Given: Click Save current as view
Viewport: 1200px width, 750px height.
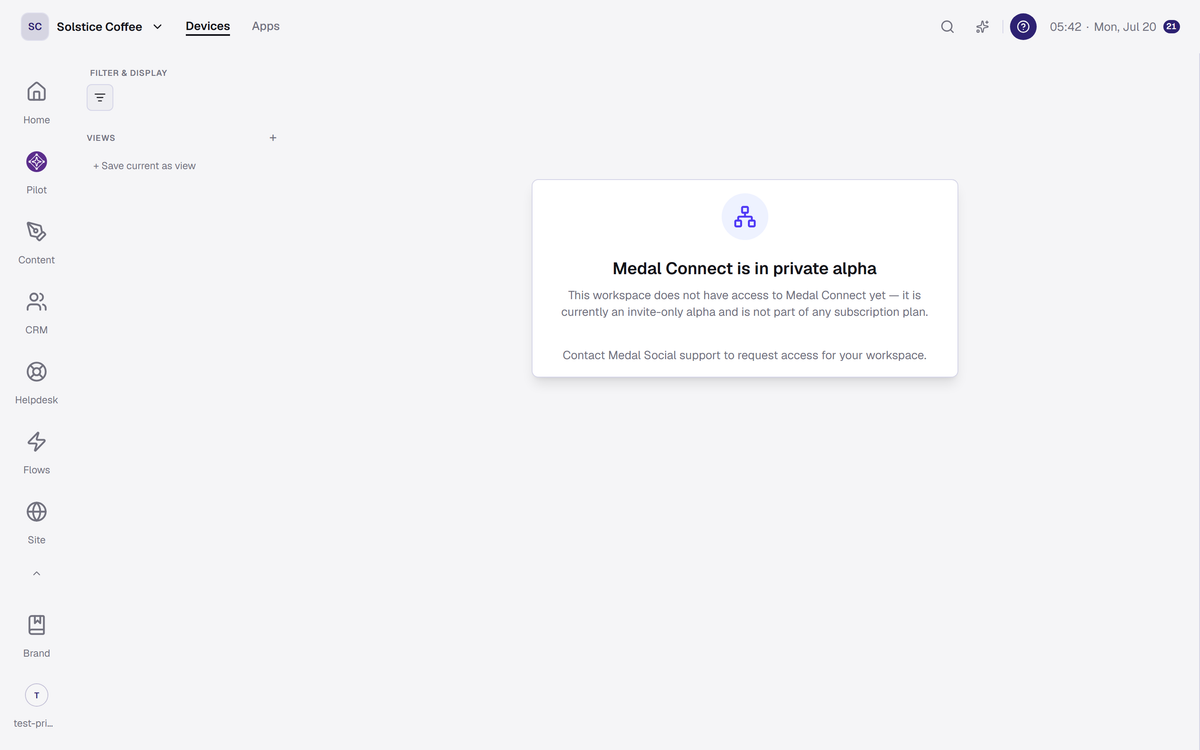Looking at the screenshot, I should pos(145,166).
